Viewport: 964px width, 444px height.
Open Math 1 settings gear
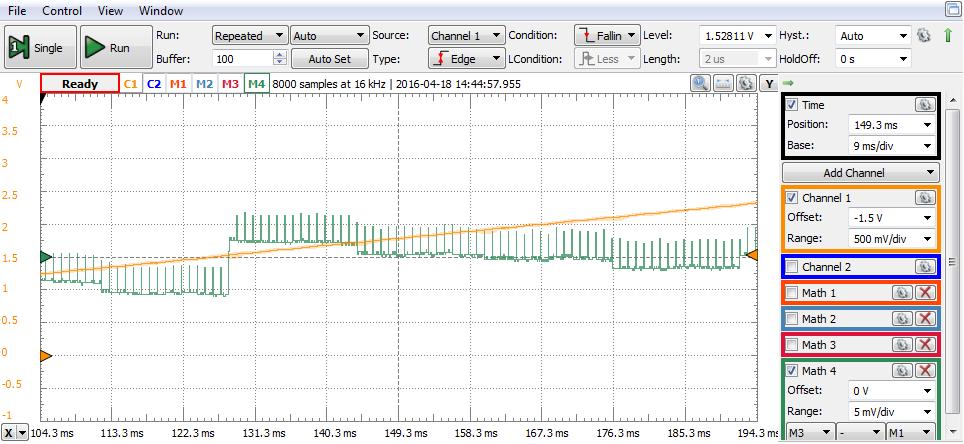point(901,293)
